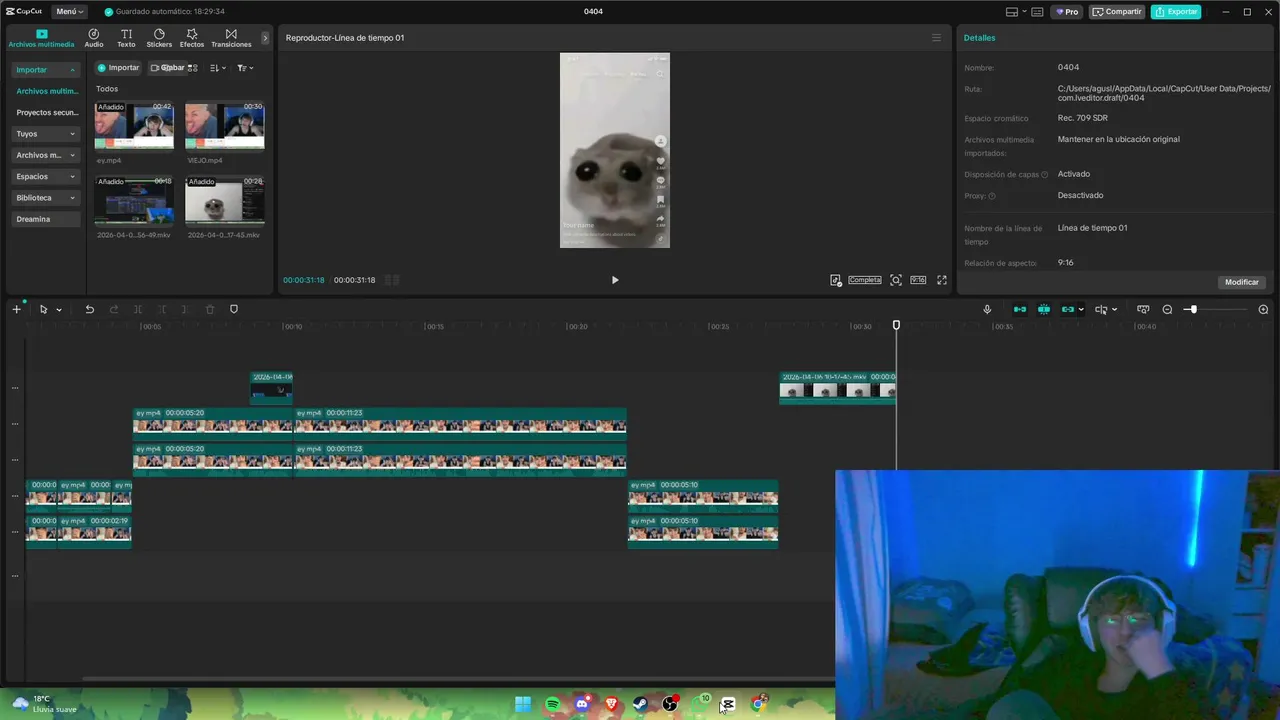Select the 17-45.mkv hamster media thumbnail
The height and width of the screenshot is (720, 1280).
click(x=225, y=200)
